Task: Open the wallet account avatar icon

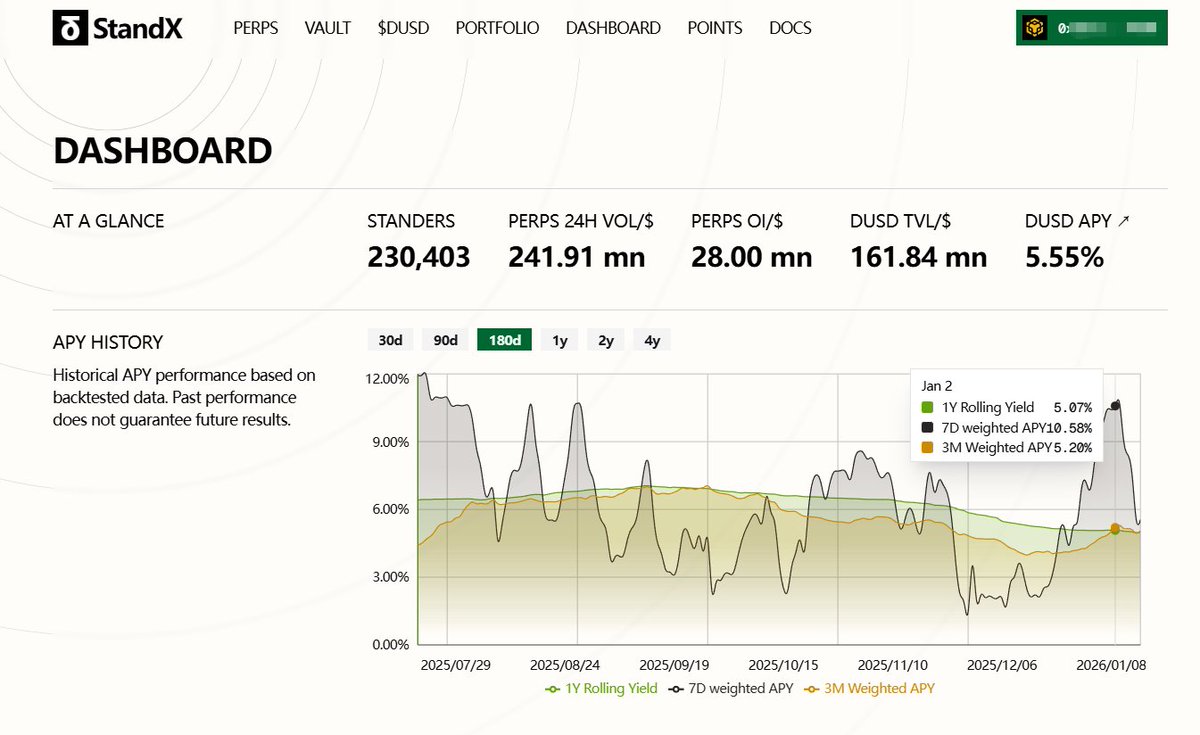Action: click(1036, 28)
